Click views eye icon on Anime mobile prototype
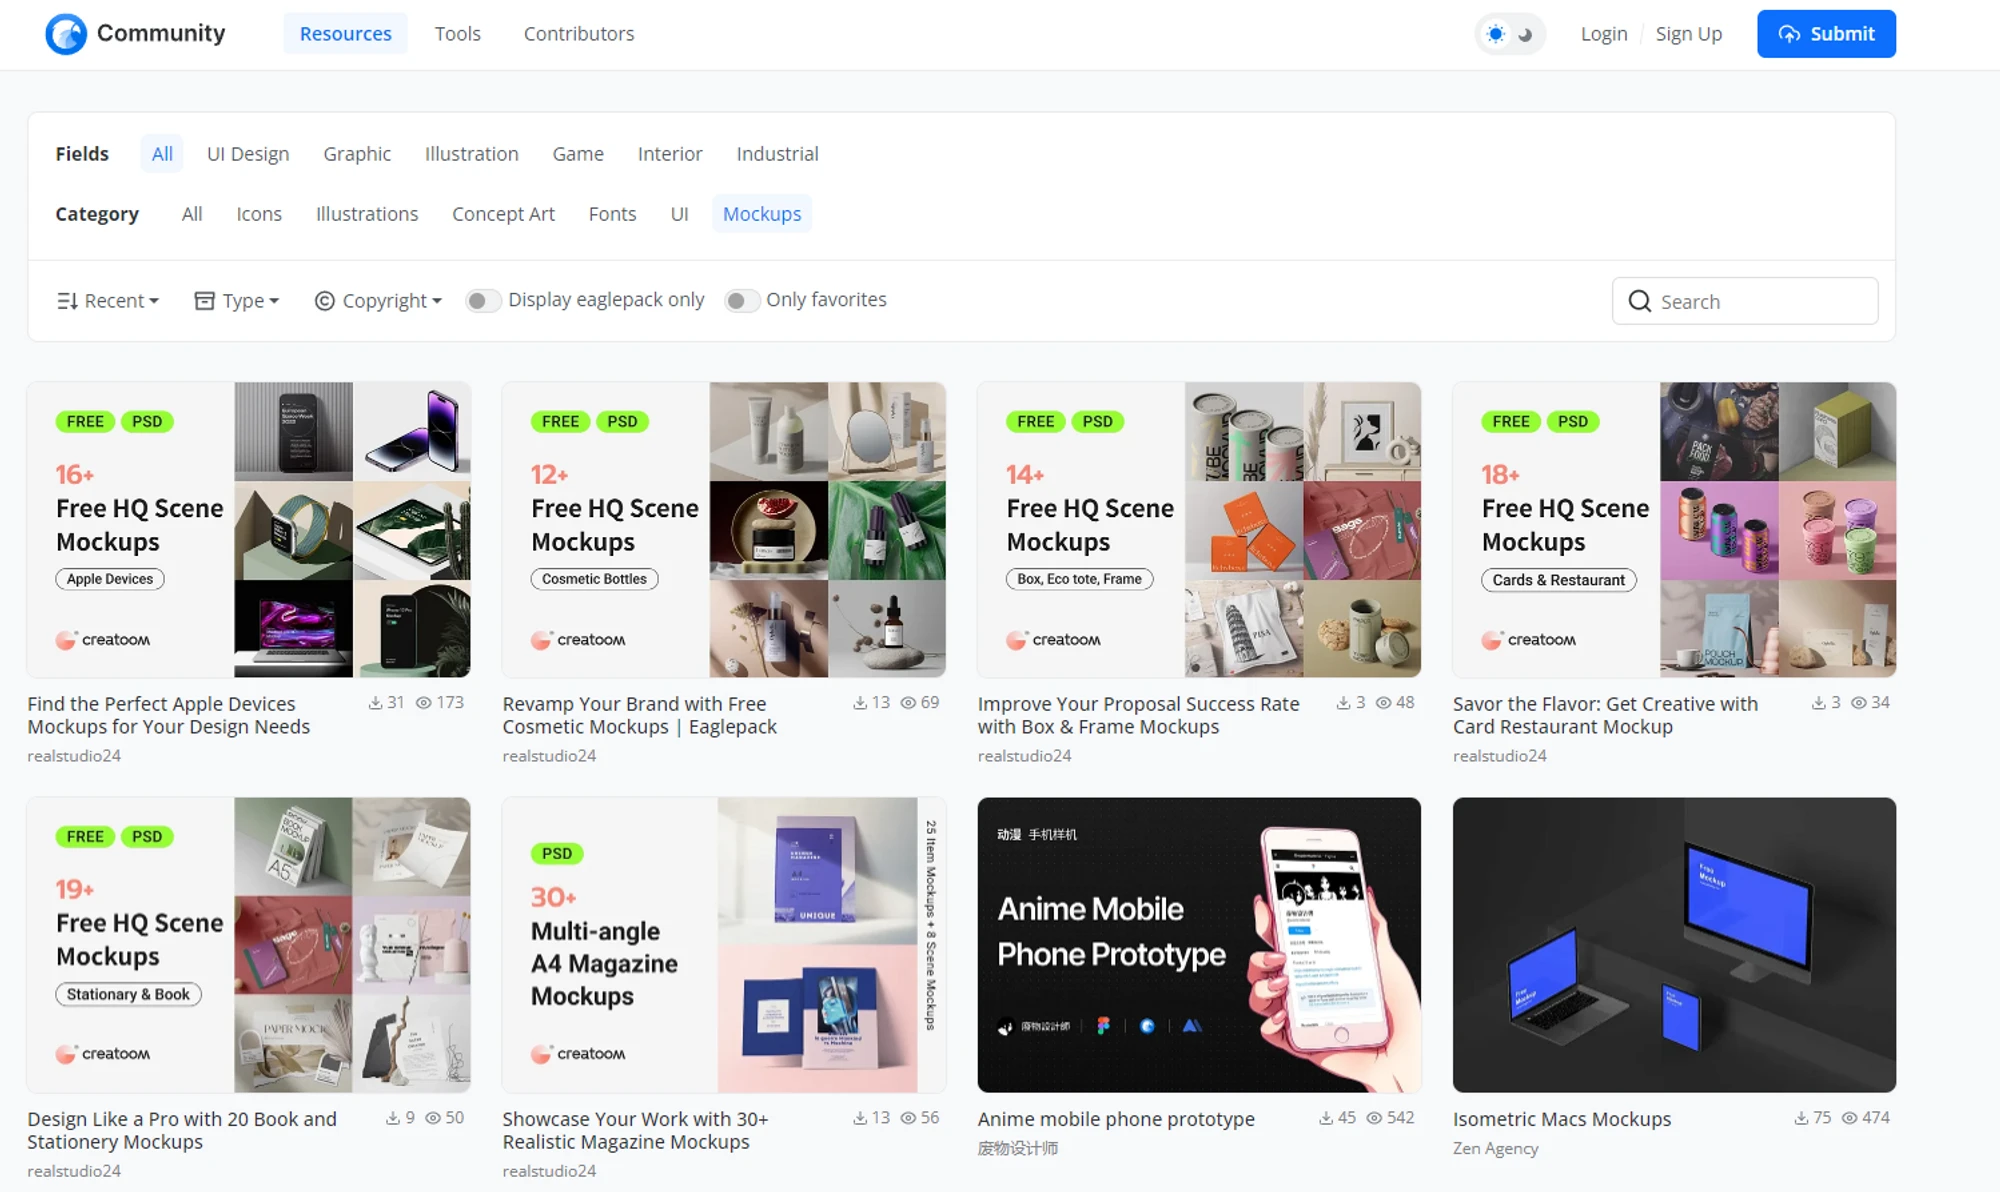The height and width of the screenshot is (1192, 2000). point(1374,1118)
